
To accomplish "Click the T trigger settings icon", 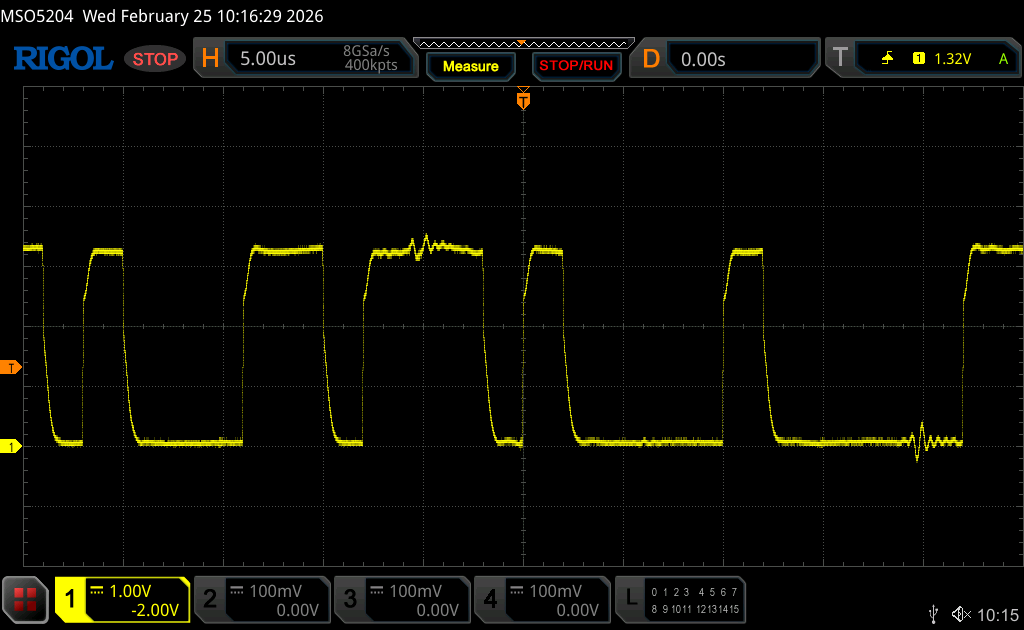I will point(840,59).
